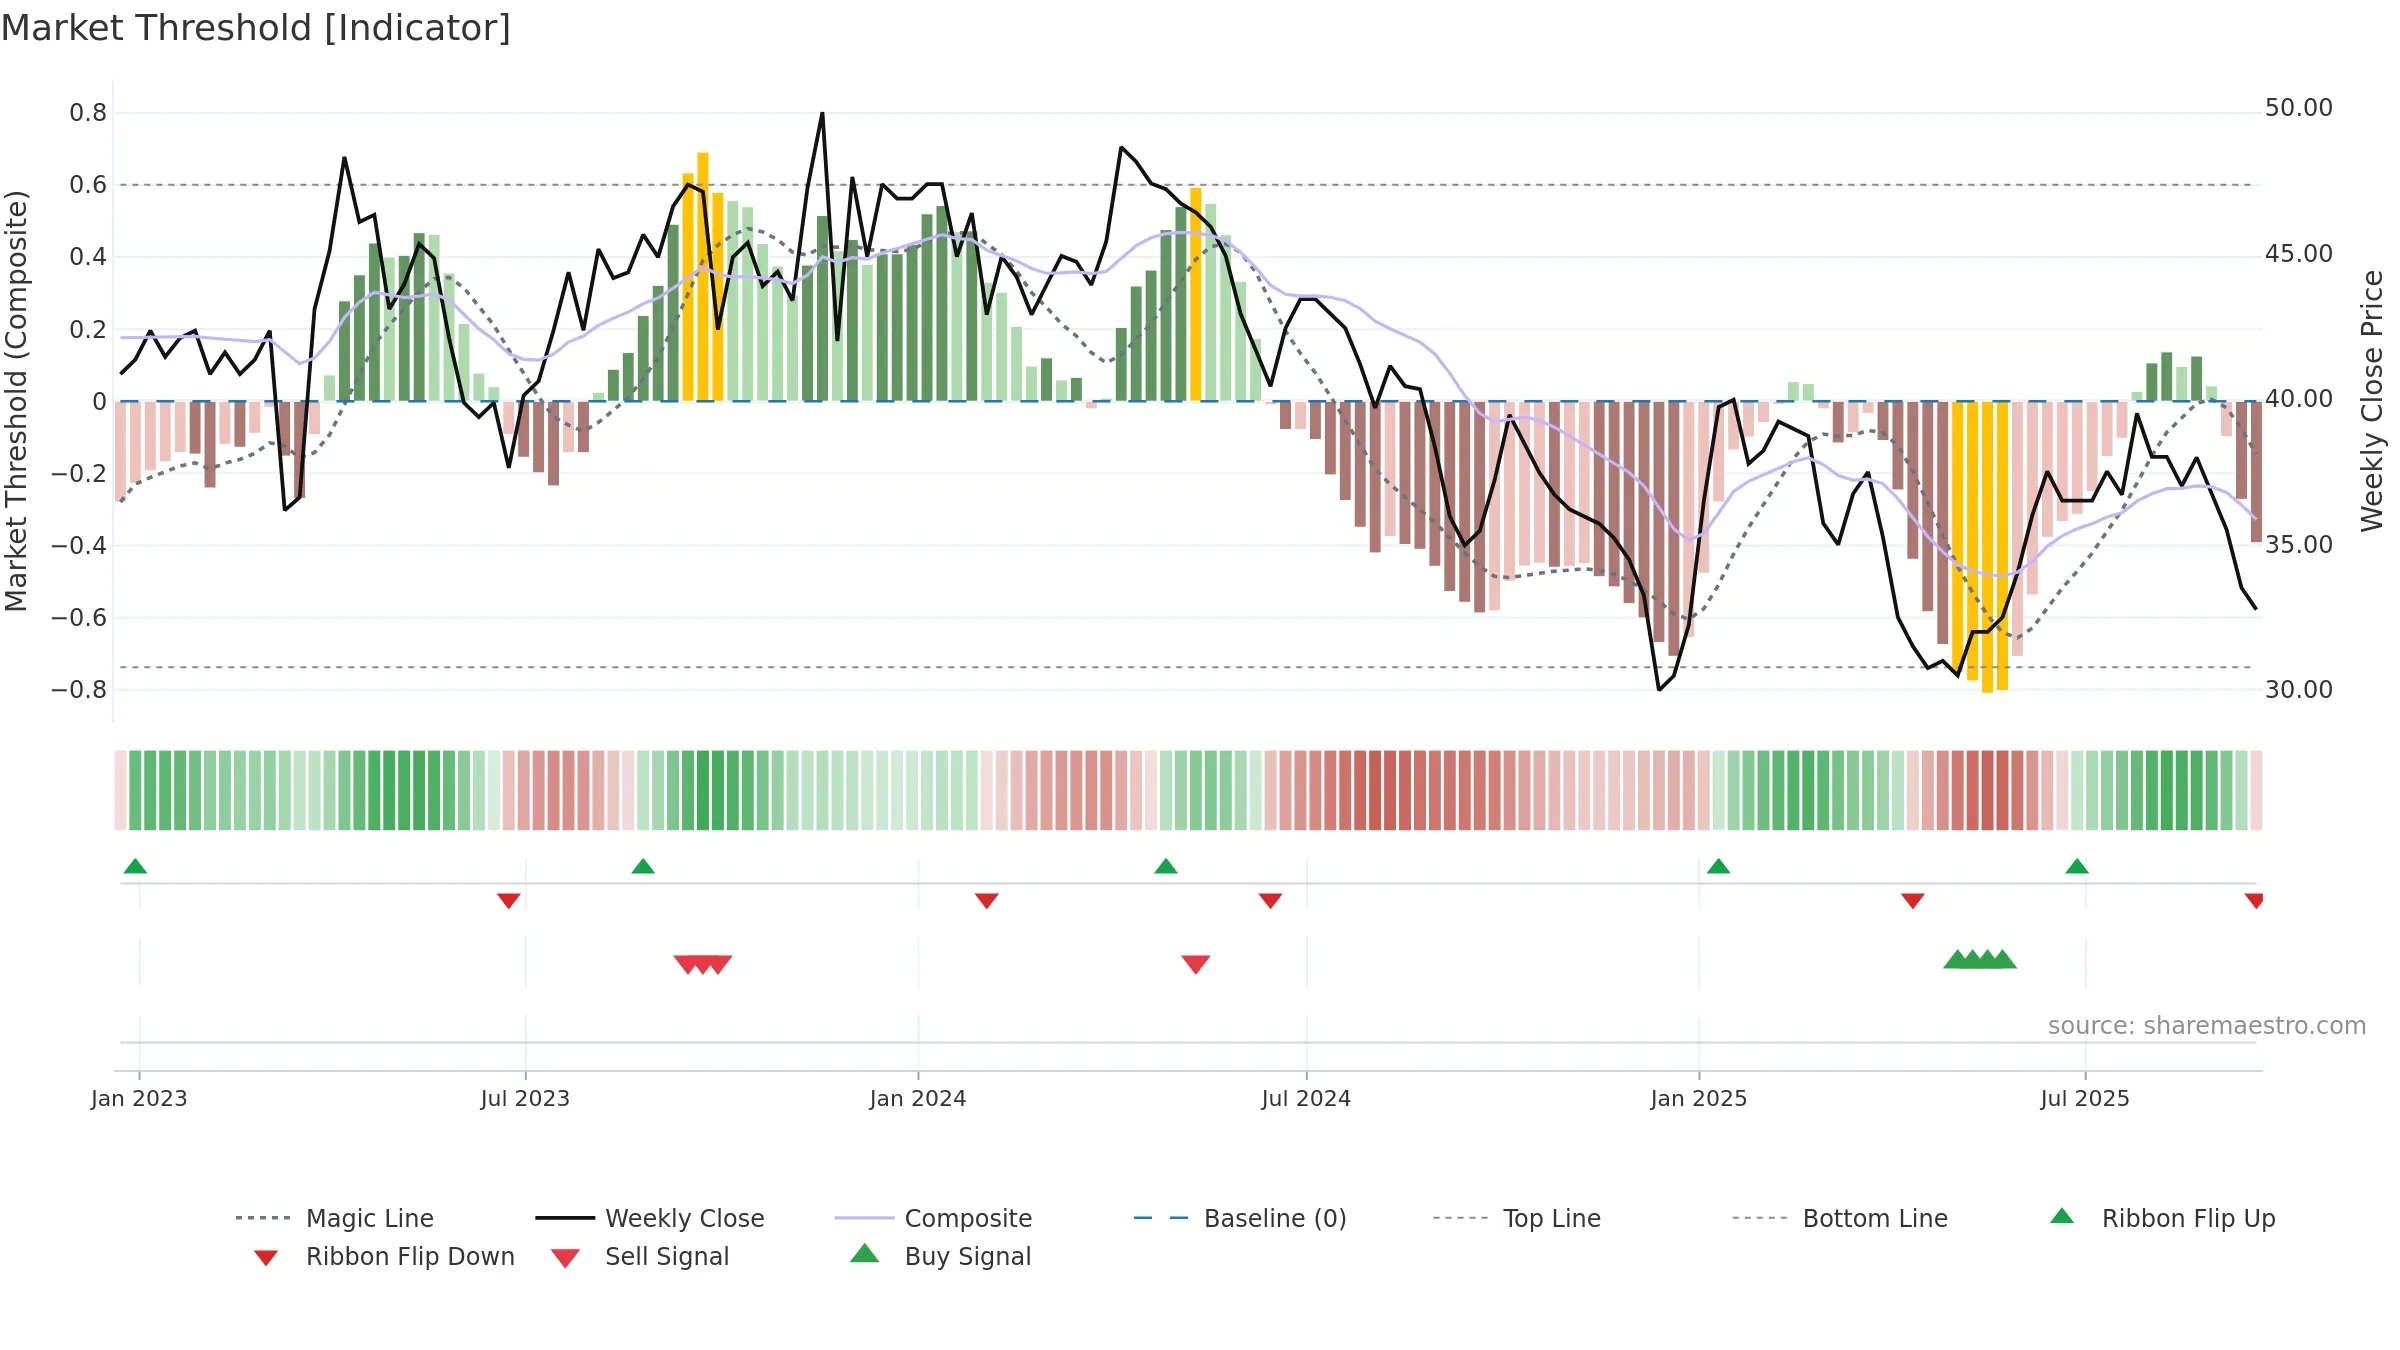Click the −0.4 left axis label
This screenshot has height=1350, width=2400.
79,546
